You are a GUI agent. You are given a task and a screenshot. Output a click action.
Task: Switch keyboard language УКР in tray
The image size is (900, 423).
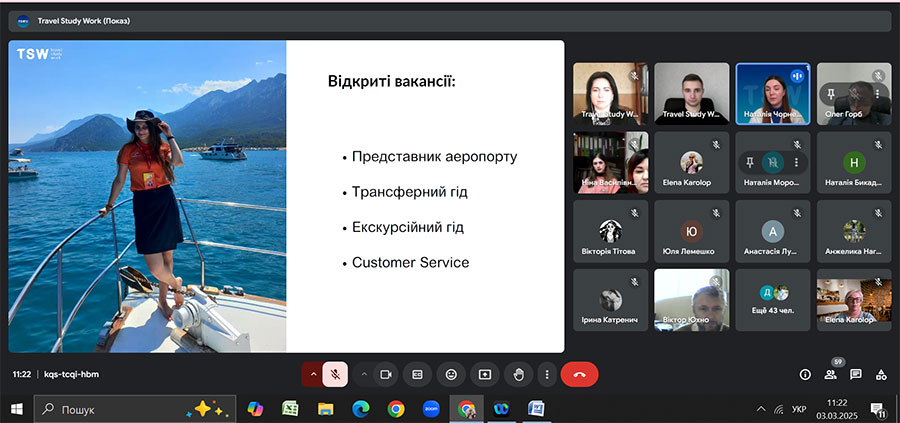[799, 409]
